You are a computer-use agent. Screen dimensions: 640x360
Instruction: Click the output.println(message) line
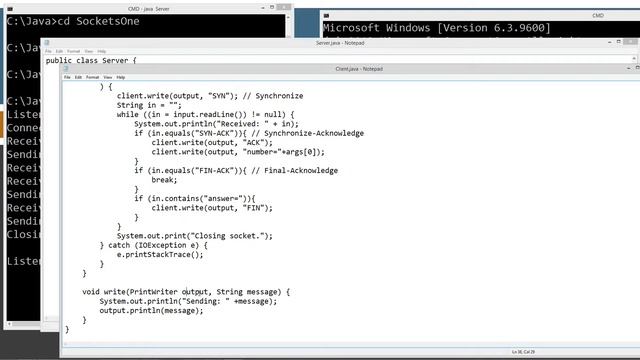click(151, 311)
